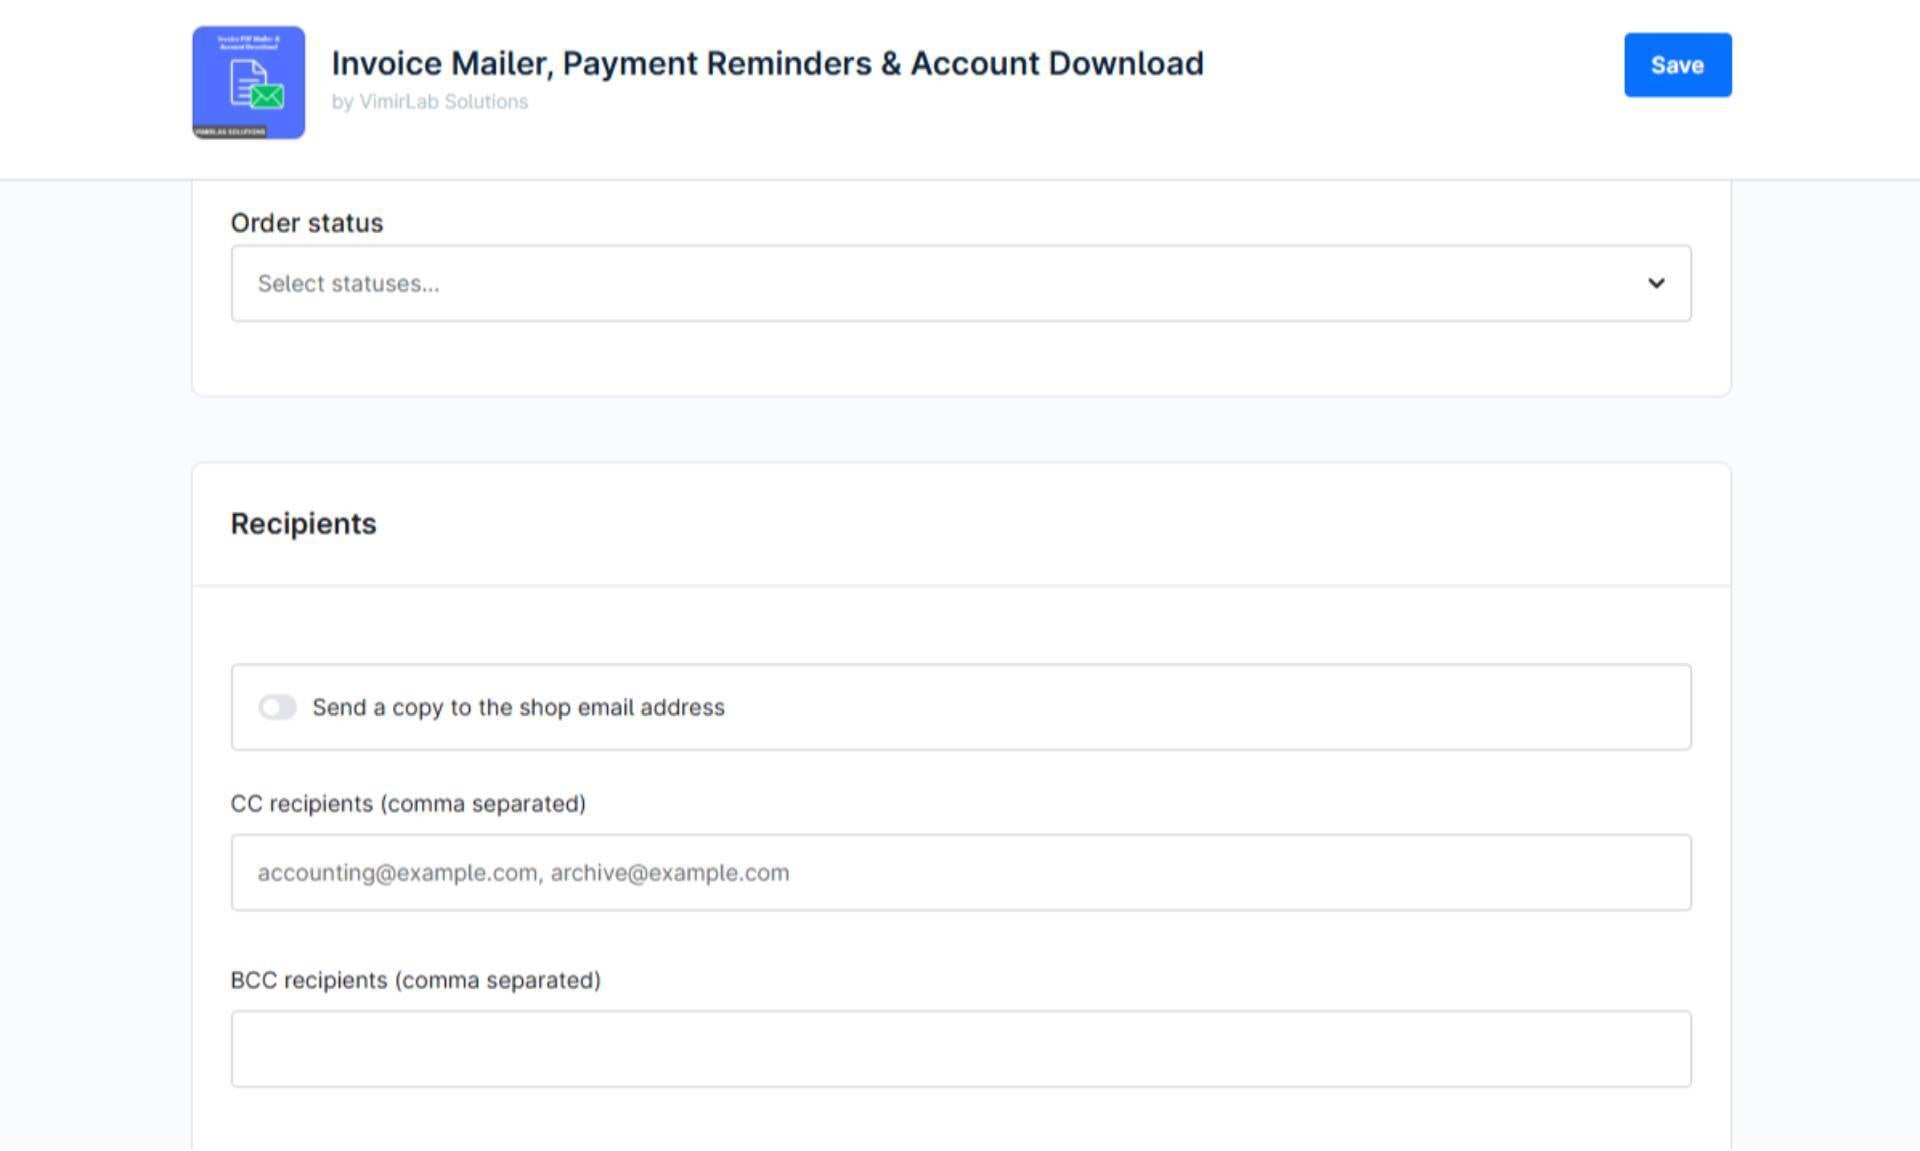Open the Order status select dropdown
This screenshot has width=1920, height=1151.
pos(961,283)
